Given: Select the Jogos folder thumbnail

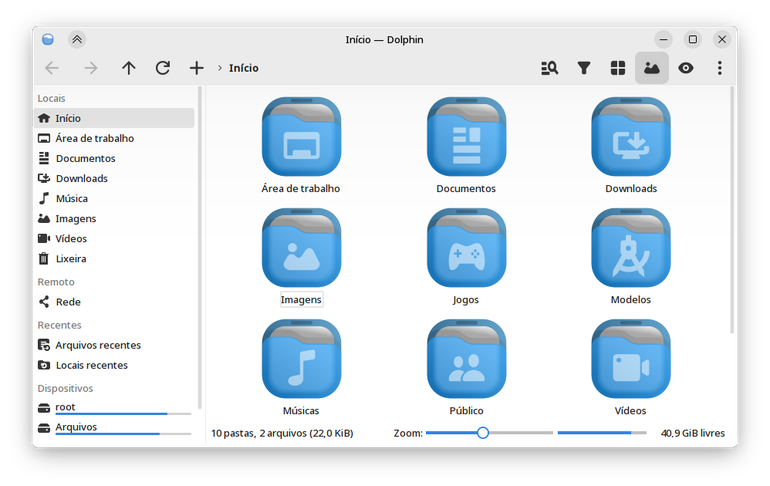Looking at the screenshot, I should tap(466, 248).
